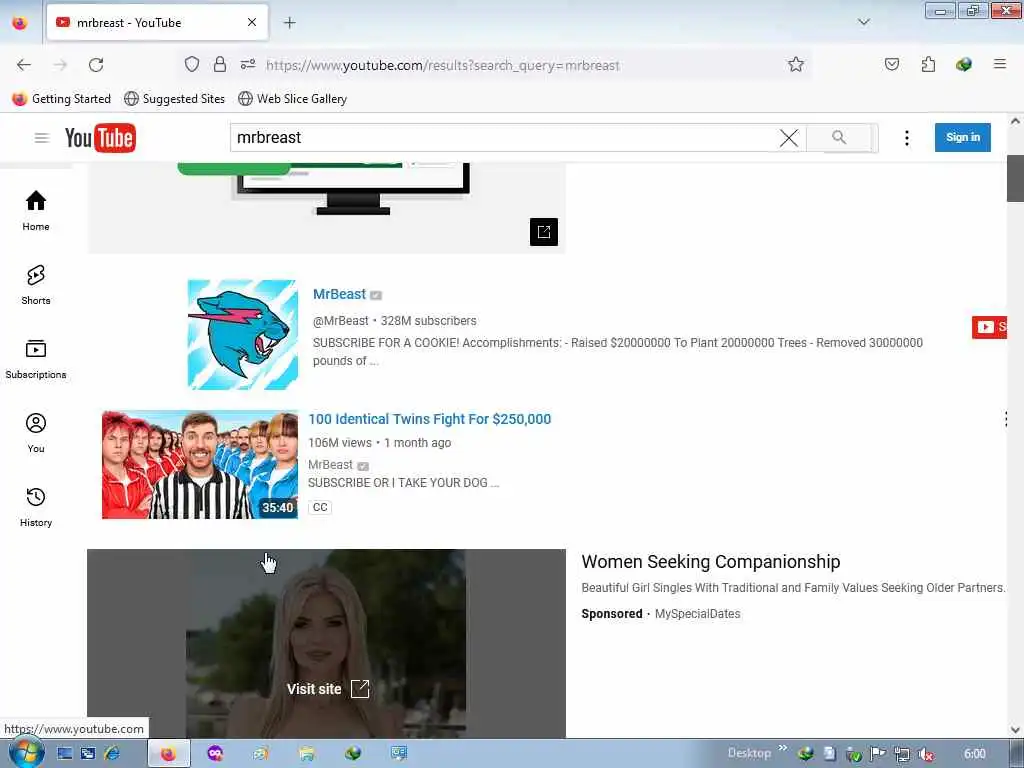Open Subscriptions in YouTube sidebar
This screenshot has height=768, width=1024.
[x=36, y=359]
